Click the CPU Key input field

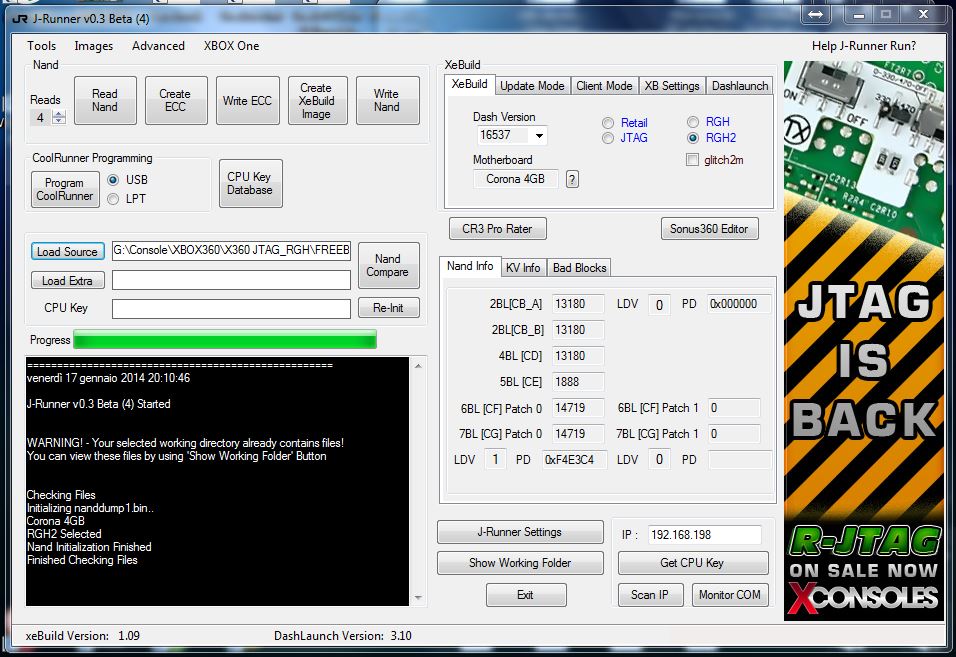coord(231,308)
